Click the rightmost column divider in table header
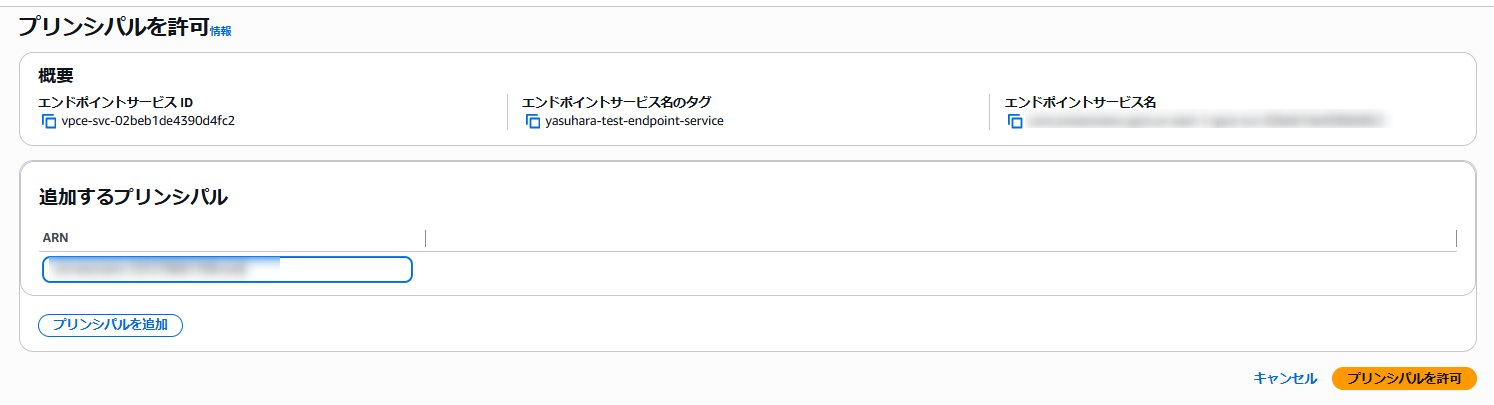1494x405 pixels. 1456,238
